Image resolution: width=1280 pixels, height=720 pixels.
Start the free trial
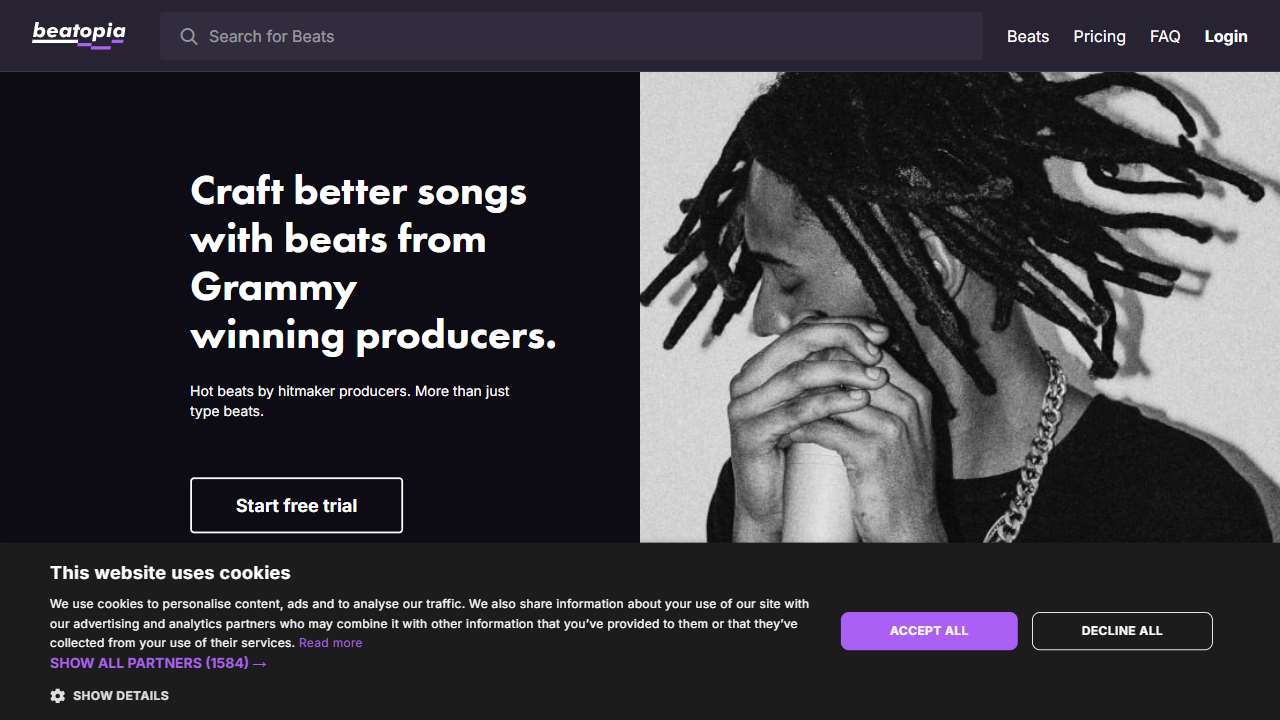(296, 505)
